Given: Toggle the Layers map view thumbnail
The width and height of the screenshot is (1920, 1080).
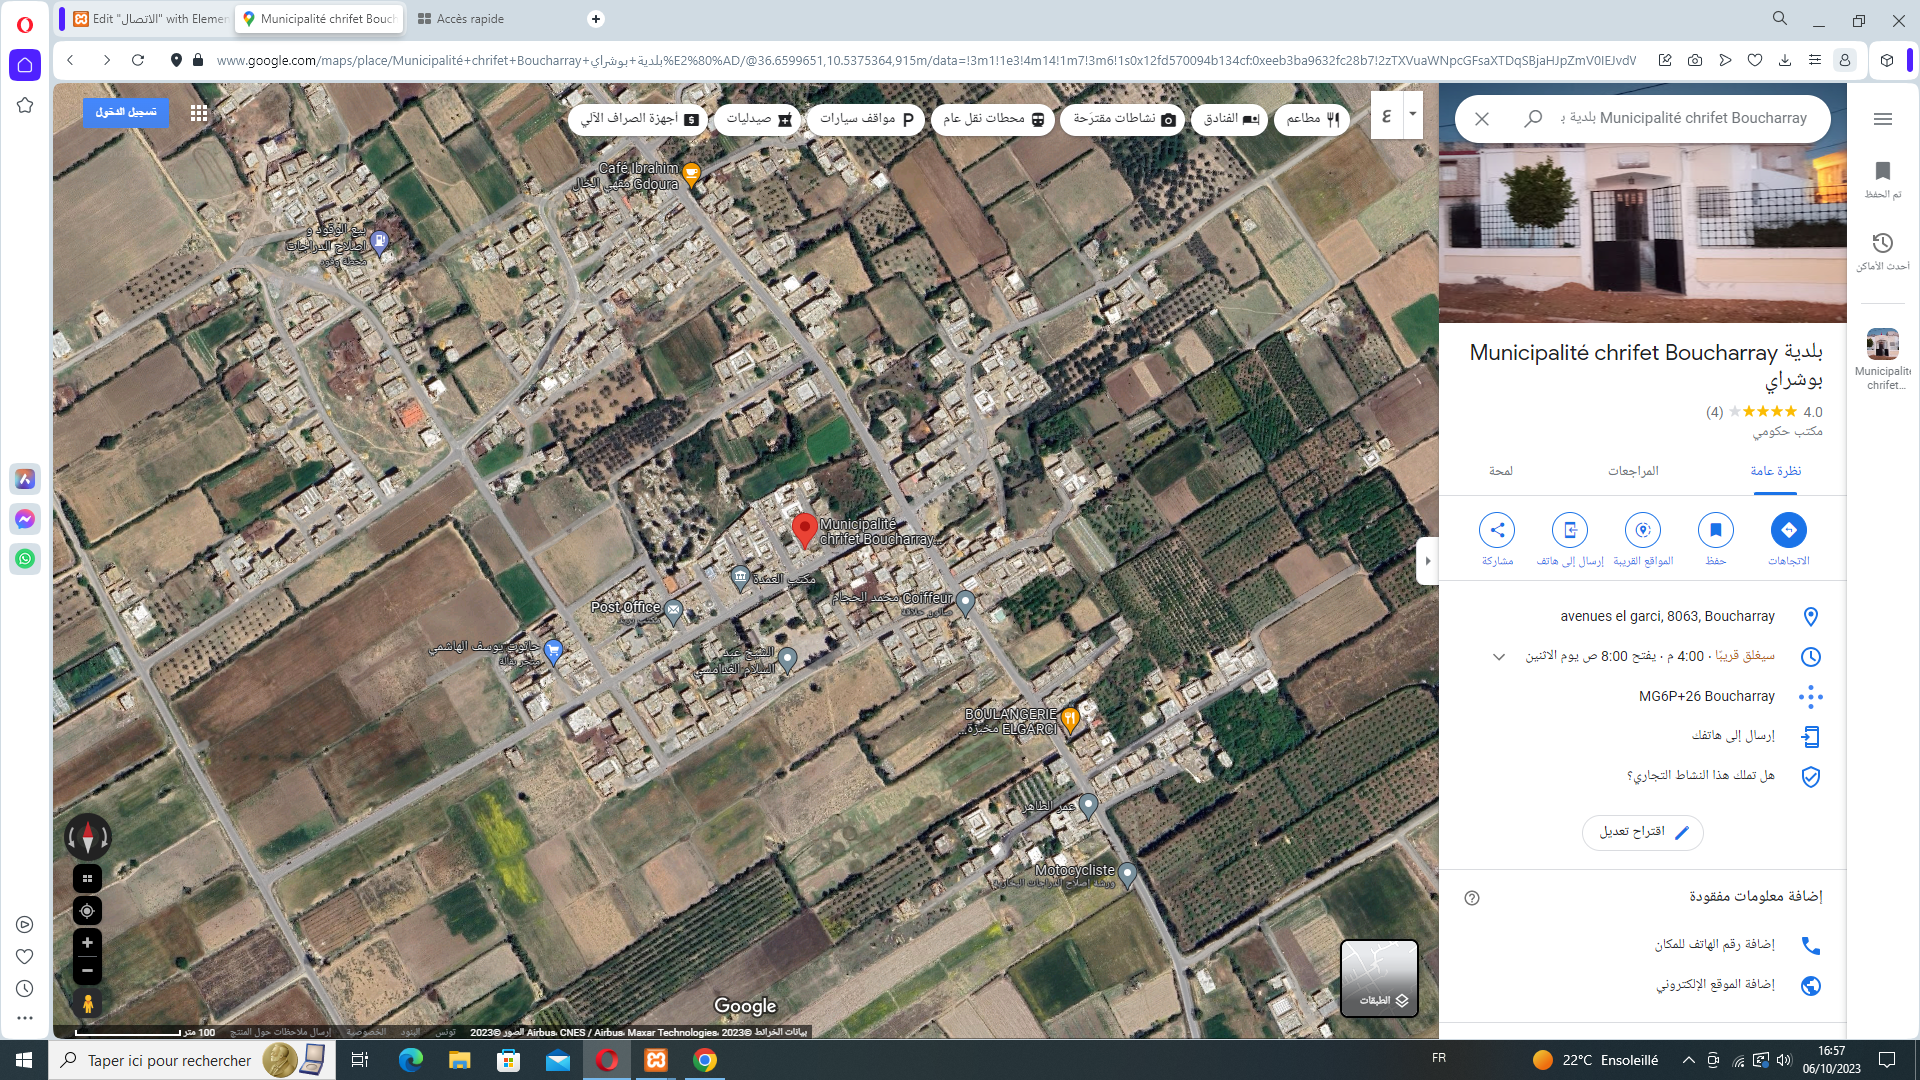Looking at the screenshot, I should point(1378,977).
